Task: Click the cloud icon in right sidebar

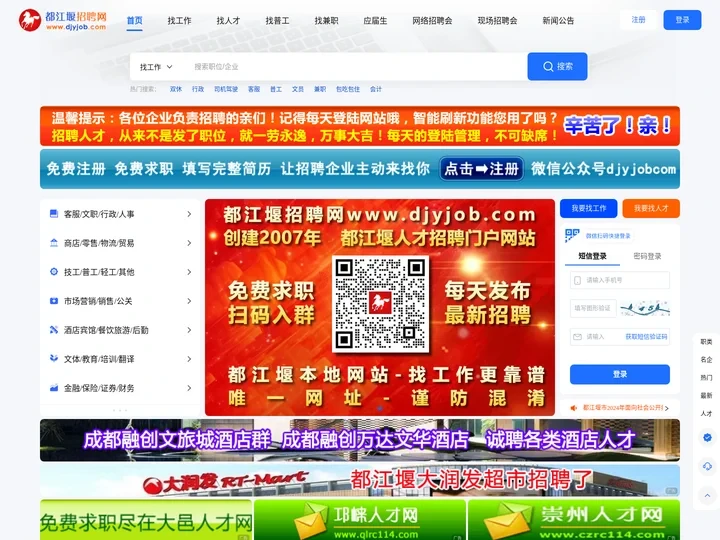Action: [707, 467]
